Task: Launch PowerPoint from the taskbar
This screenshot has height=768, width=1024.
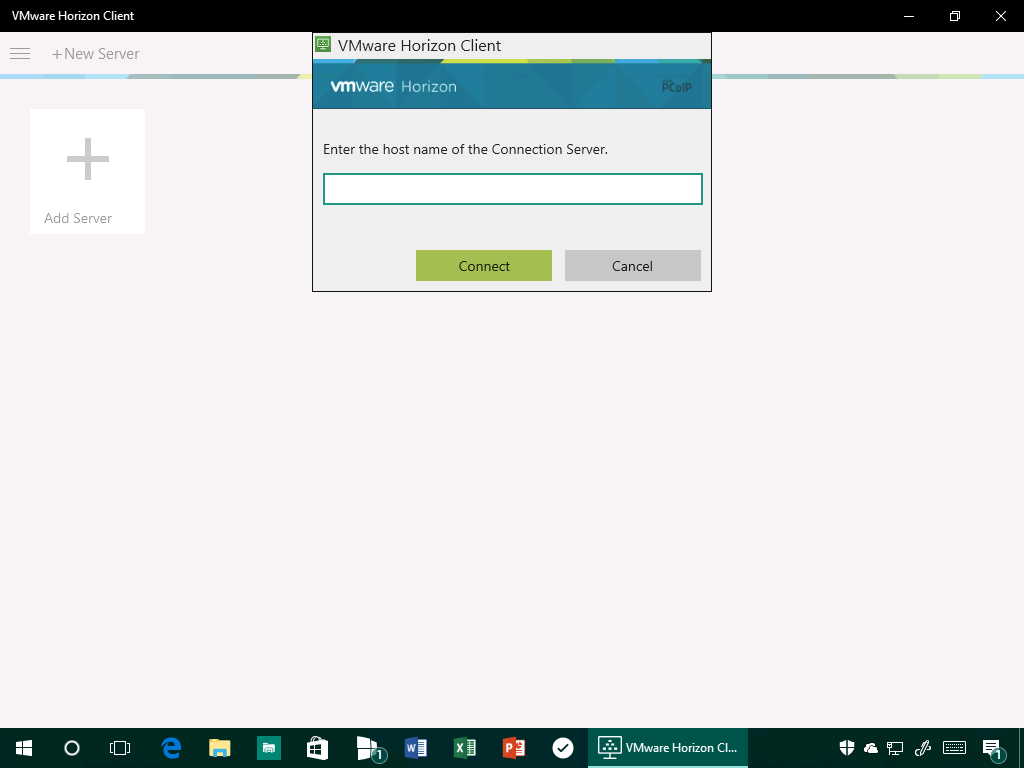Action: pos(514,748)
